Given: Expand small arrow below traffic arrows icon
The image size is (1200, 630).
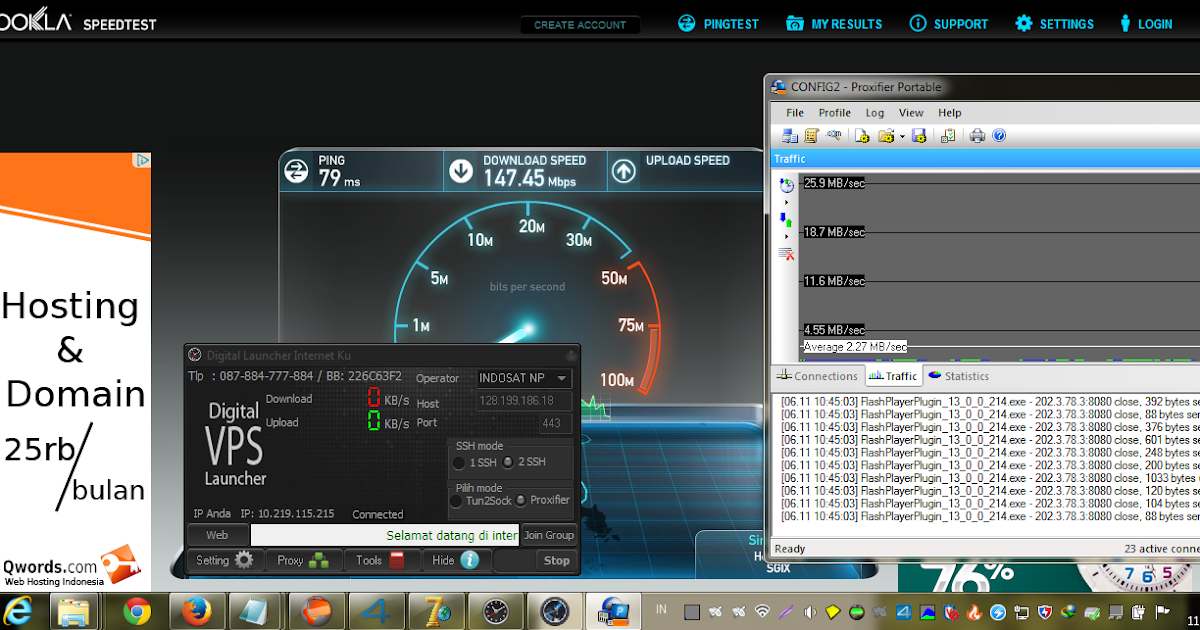Looking at the screenshot, I should pos(786,236).
